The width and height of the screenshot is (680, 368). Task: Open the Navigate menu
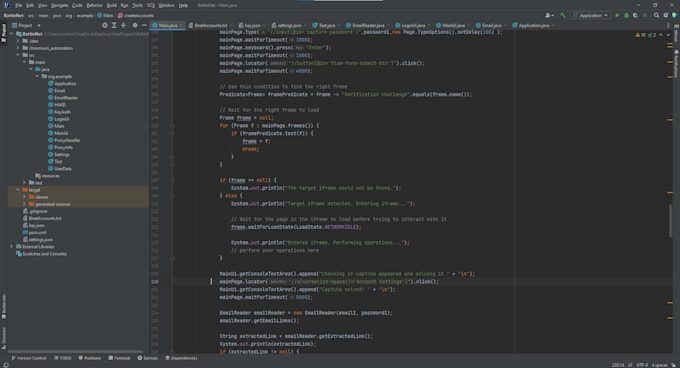tap(59, 5)
